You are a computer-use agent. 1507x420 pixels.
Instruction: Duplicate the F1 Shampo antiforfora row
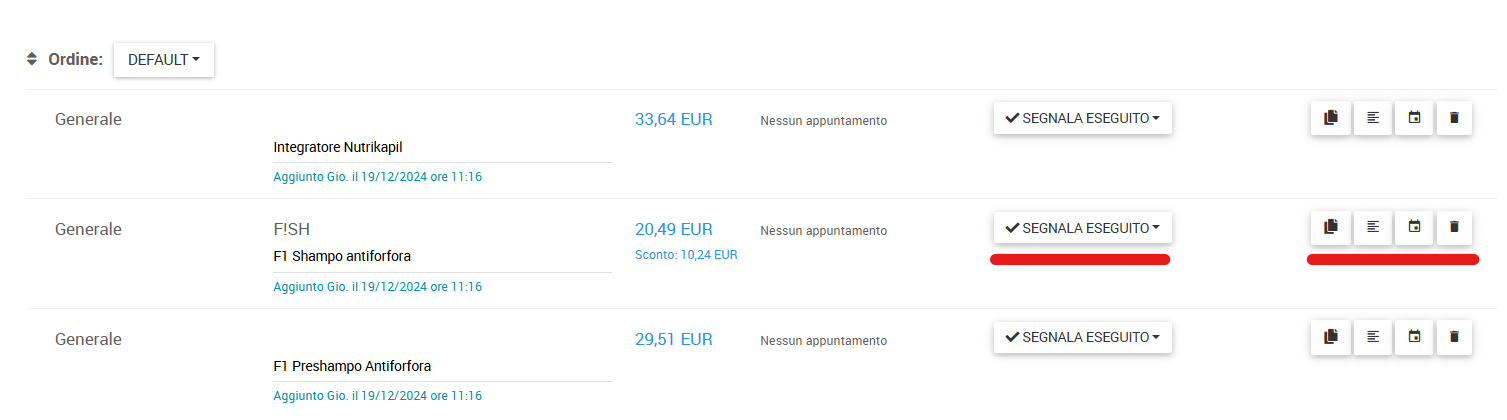1330,228
